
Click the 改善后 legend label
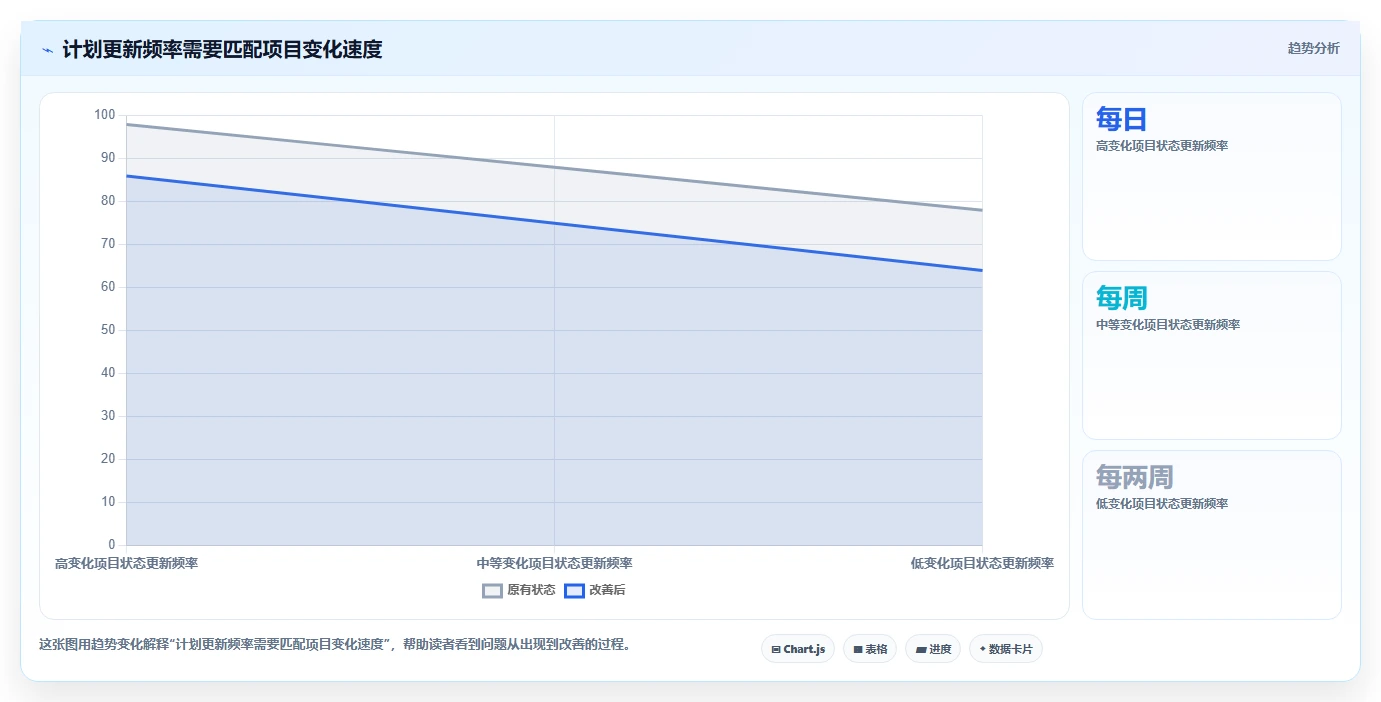click(x=607, y=590)
